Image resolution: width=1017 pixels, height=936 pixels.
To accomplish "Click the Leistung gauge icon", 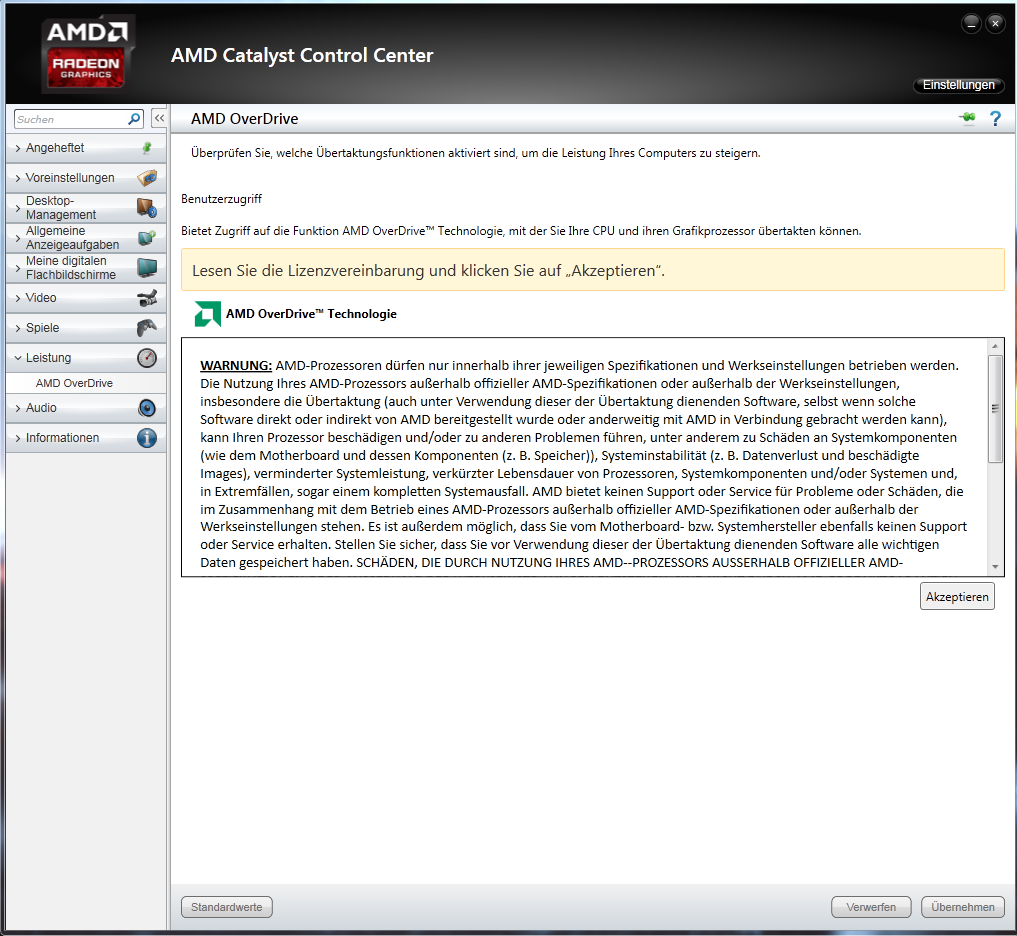I will (x=147, y=357).
